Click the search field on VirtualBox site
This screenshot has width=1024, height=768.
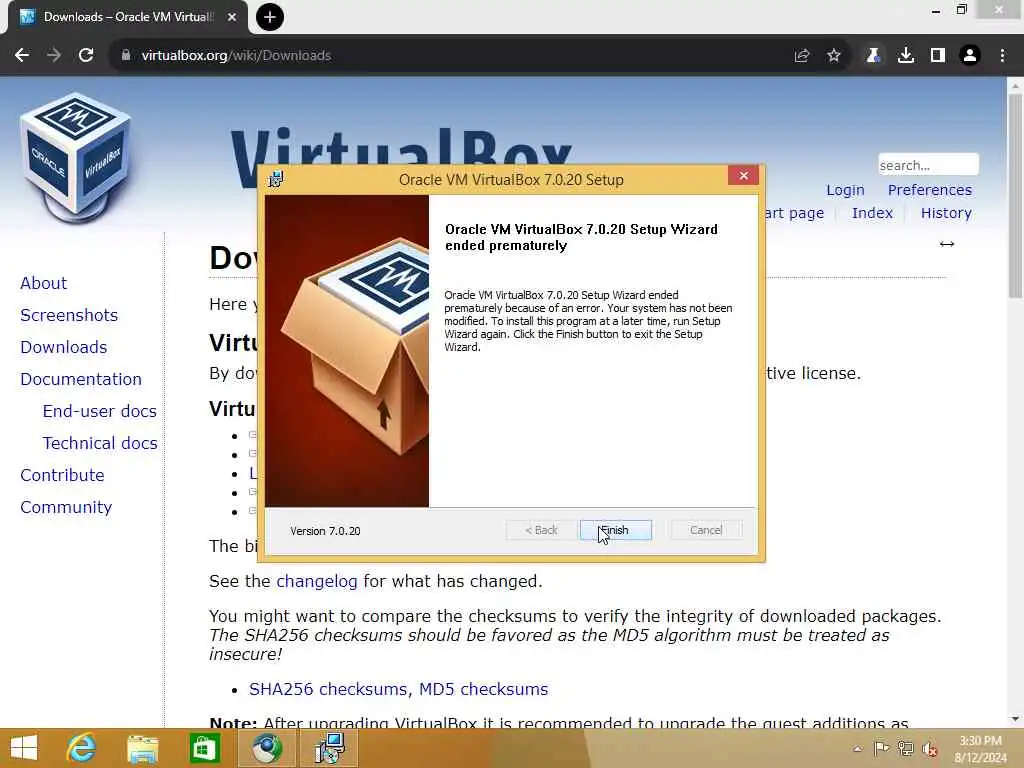click(x=928, y=165)
